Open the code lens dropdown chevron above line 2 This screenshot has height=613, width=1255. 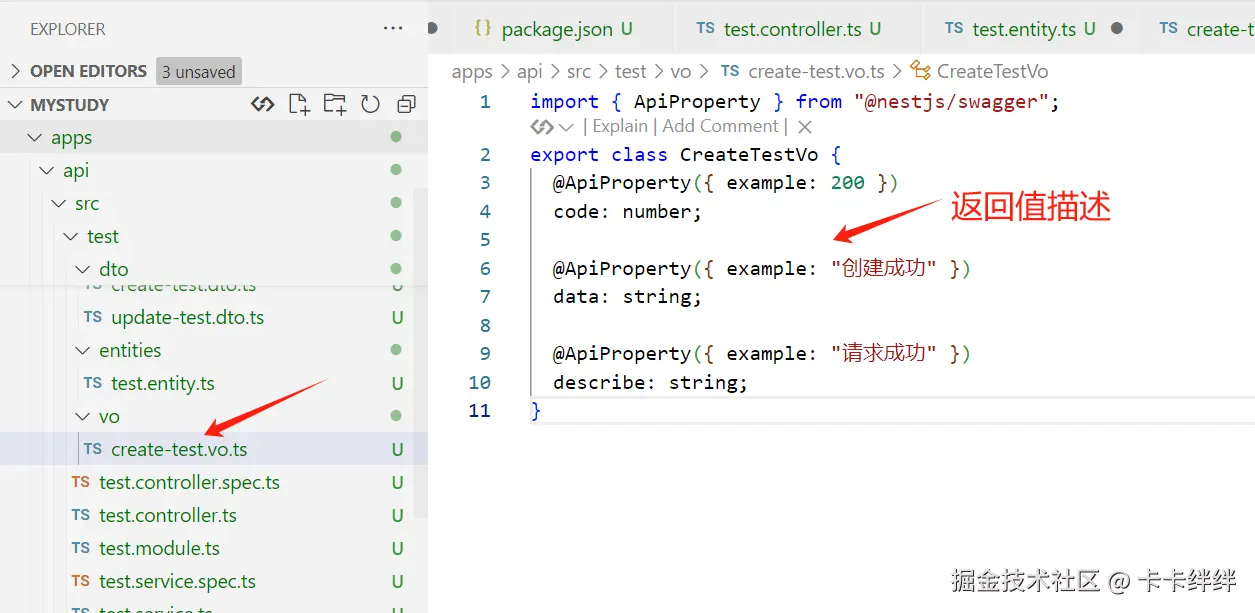tap(566, 127)
